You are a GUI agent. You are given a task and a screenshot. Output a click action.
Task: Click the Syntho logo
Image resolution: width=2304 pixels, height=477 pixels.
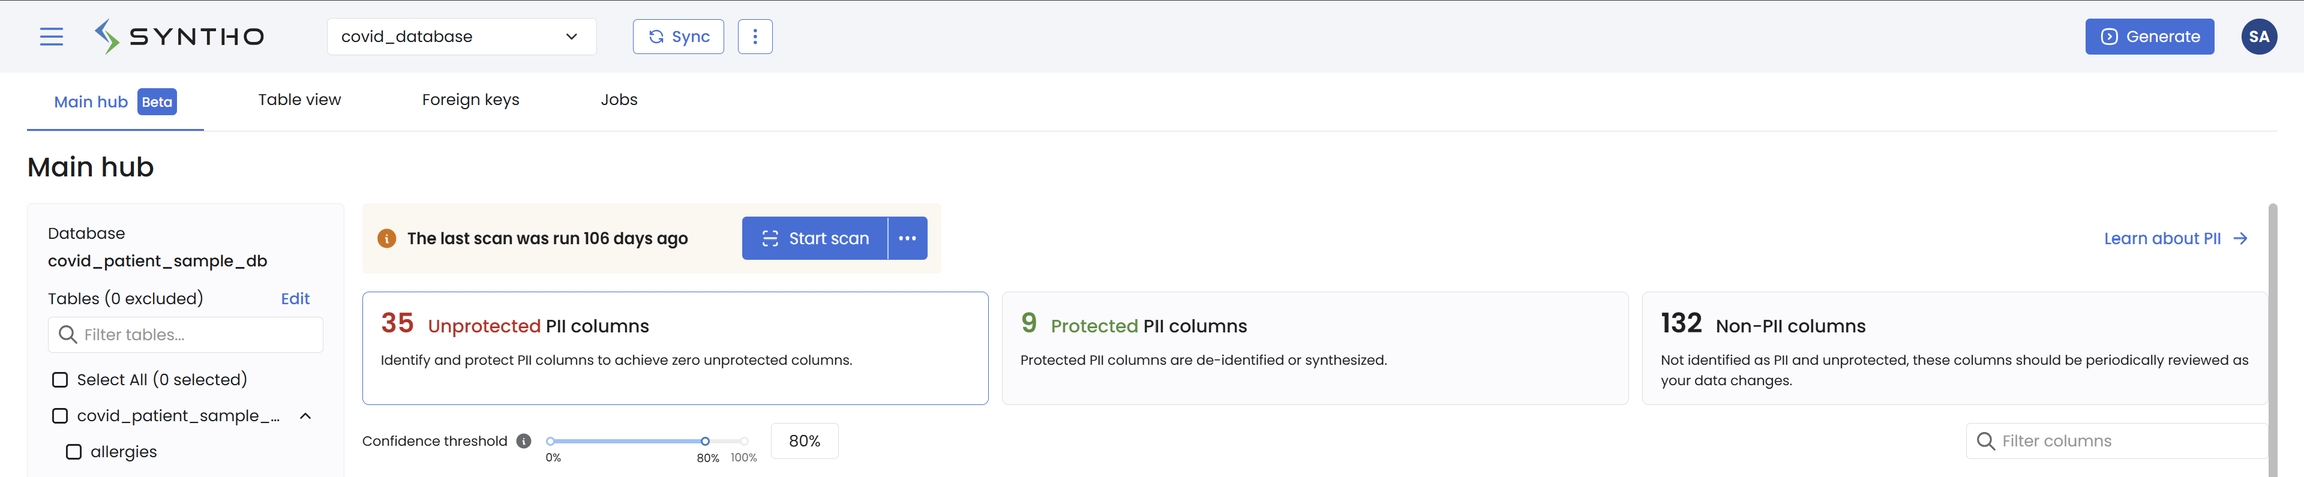[180, 37]
